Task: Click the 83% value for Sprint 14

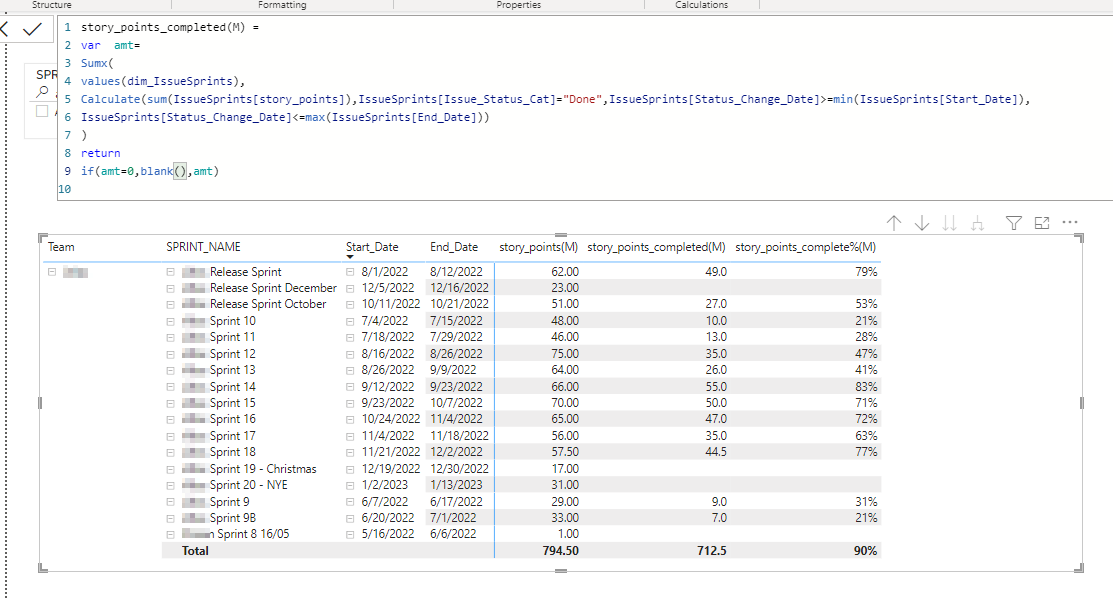Action: [x=866, y=387]
